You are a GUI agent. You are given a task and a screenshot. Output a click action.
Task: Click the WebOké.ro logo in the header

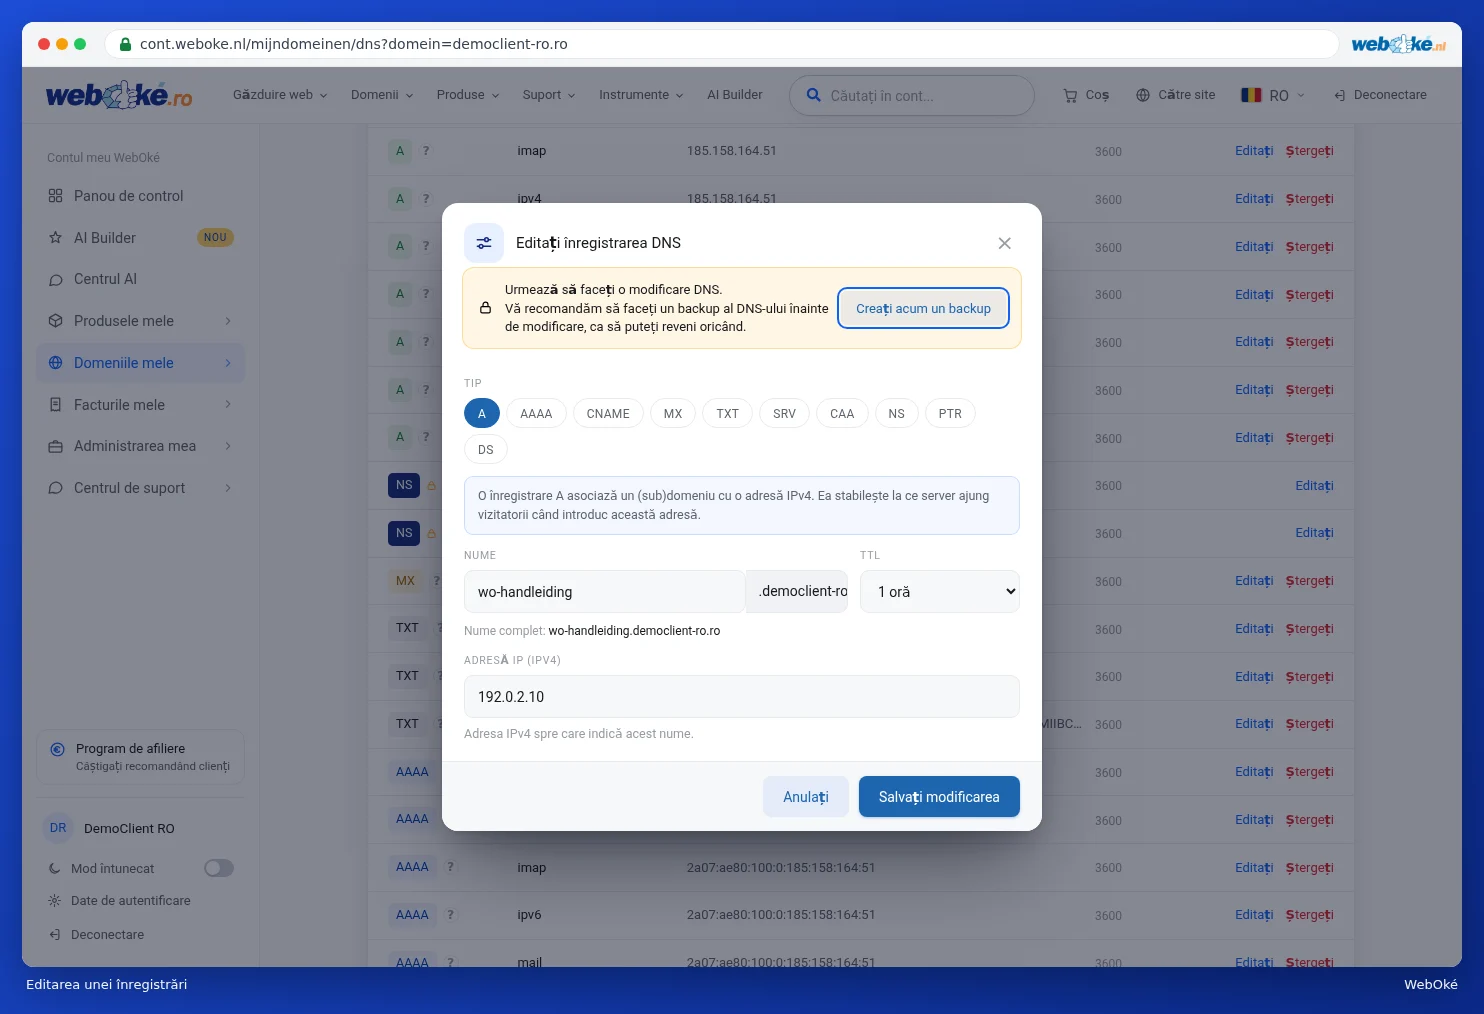coord(119,95)
